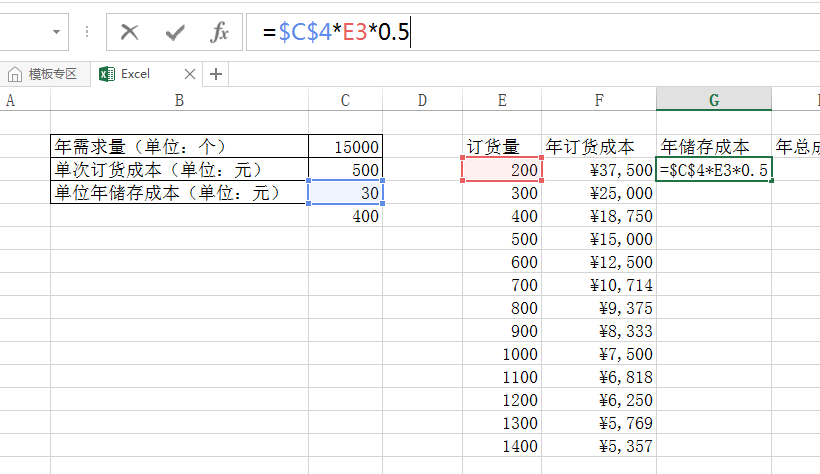Switch to the 模板专区 tab
This screenshot has width=820, height=474.
[43, 74]
